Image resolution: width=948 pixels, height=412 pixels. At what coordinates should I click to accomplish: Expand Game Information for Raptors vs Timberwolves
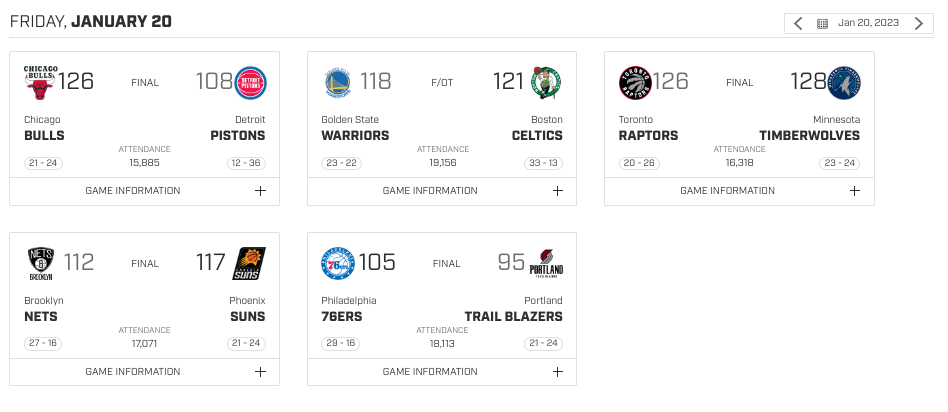click(x=739, y=191)
